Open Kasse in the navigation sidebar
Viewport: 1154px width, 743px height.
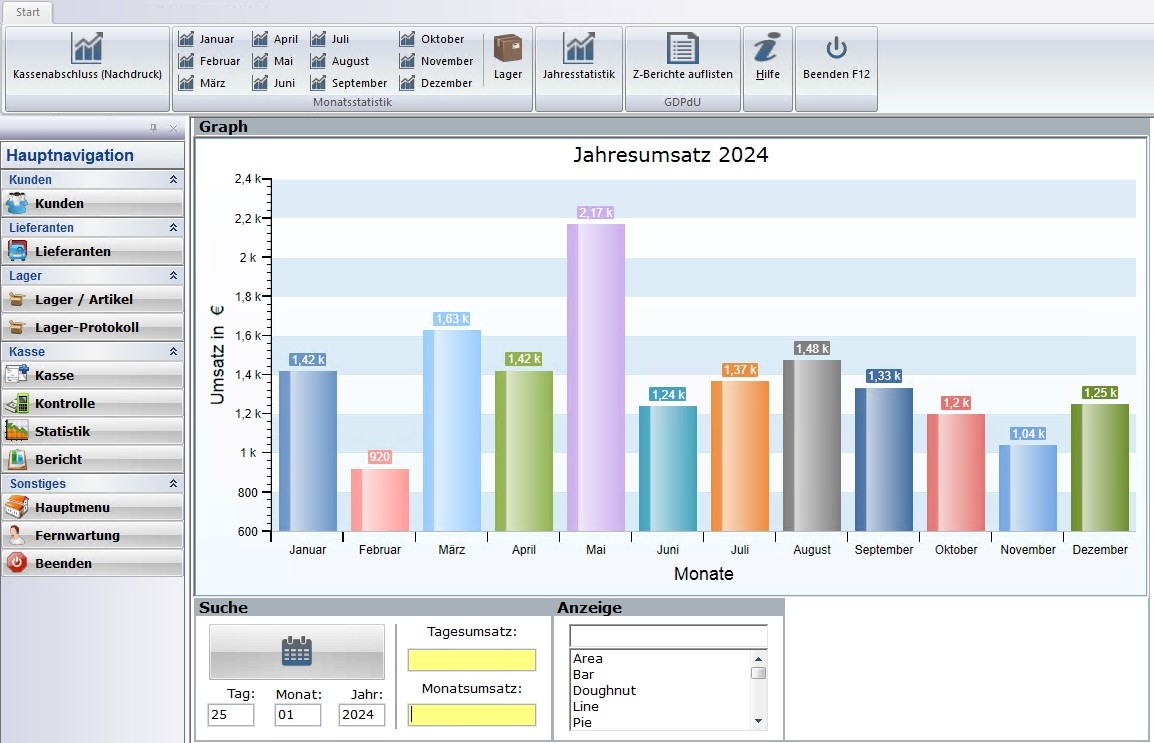coord(92,375)
